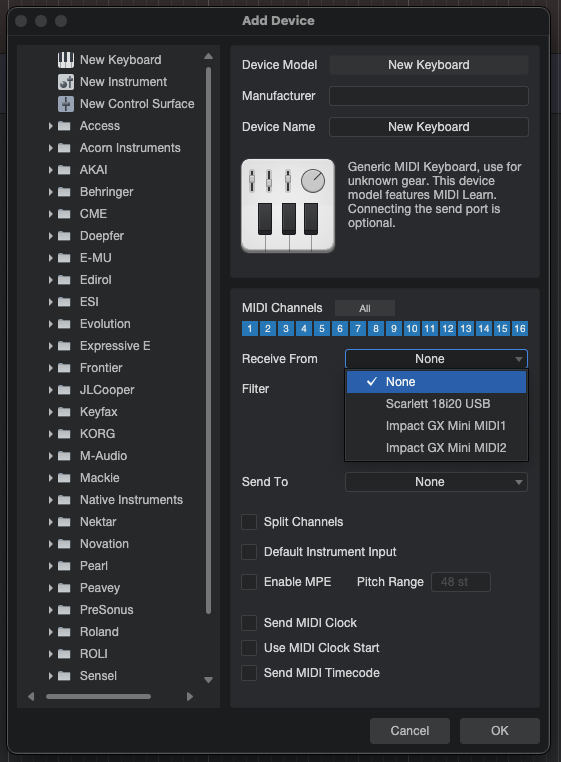
Task: Select Impact GX Mini MIDI1
Action: click(436, 426)
